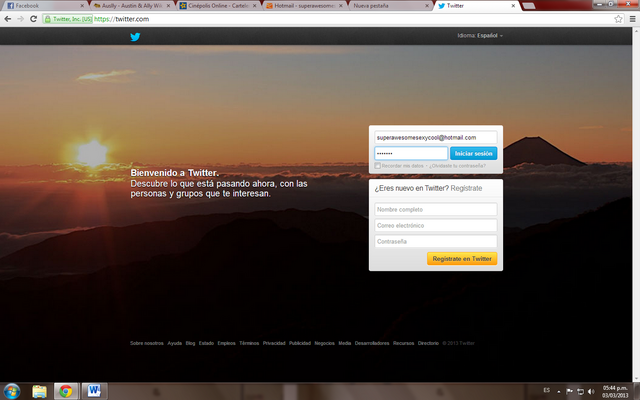
Task: Close the Hotmail tab
Action: [x=341, y=6]
